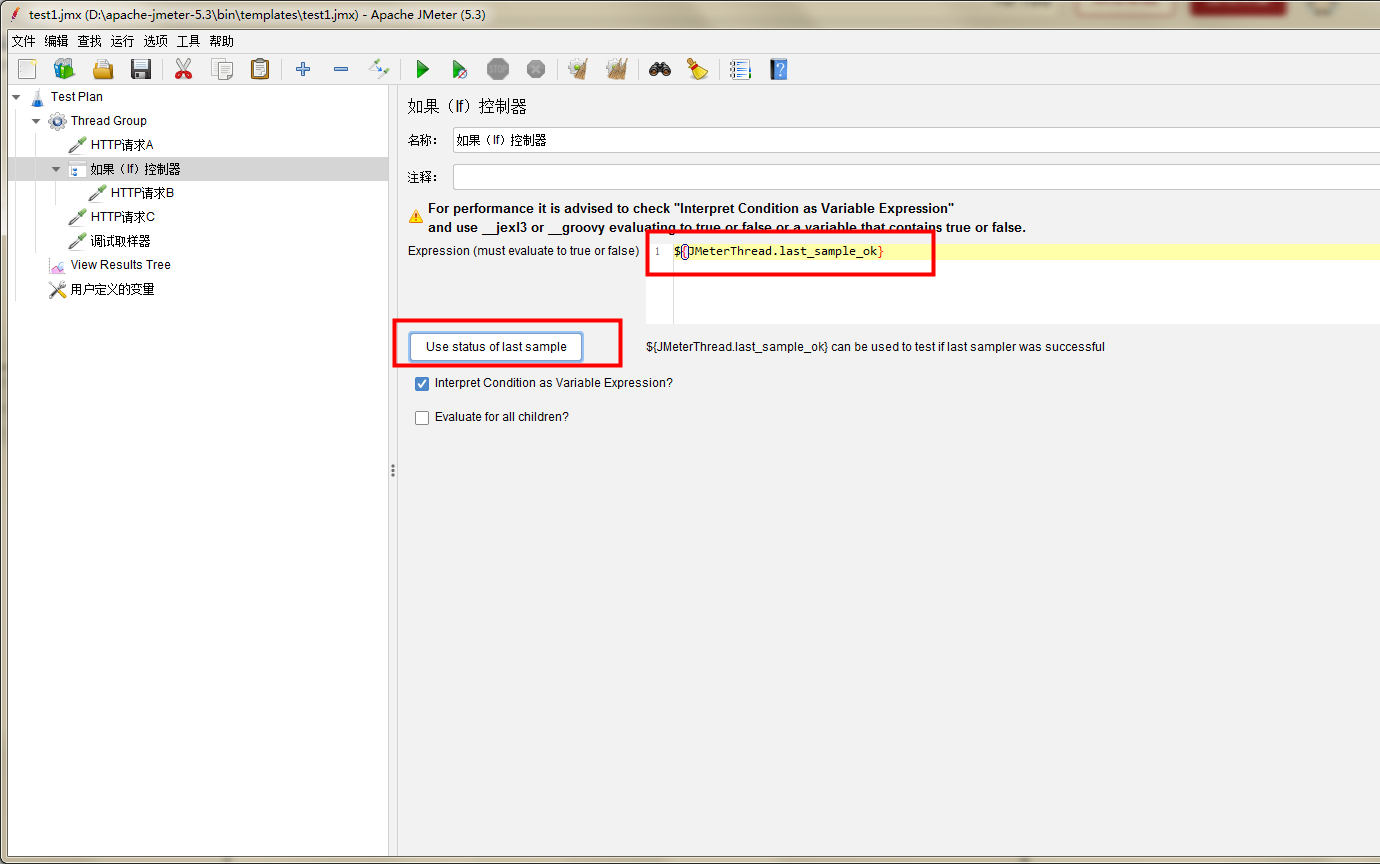The width and height of the screenshot is (1380, 864).
Task: Click the Toggle enable/disable toolbar icon
Action: click(x=379, y=69)
